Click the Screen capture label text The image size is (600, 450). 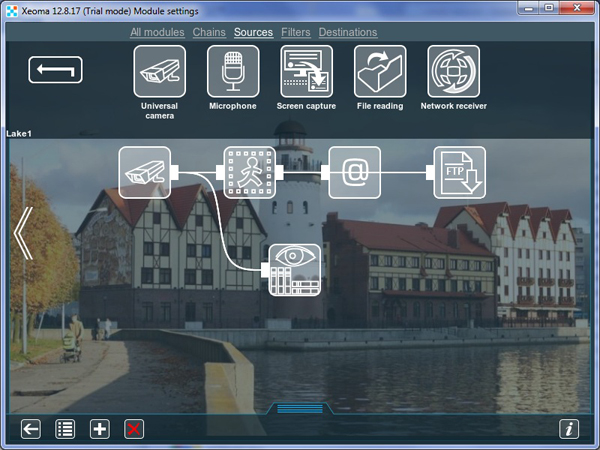306,106
